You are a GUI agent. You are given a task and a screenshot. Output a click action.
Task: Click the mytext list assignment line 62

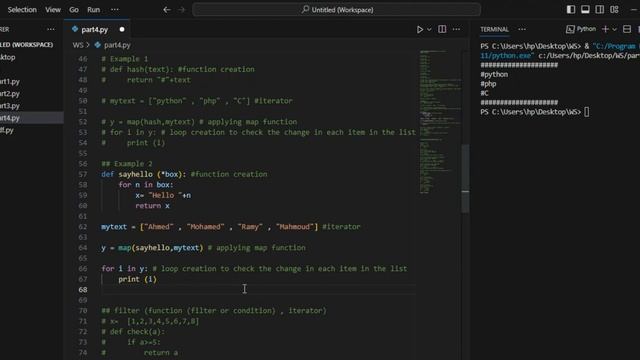[x=231, y=227]
